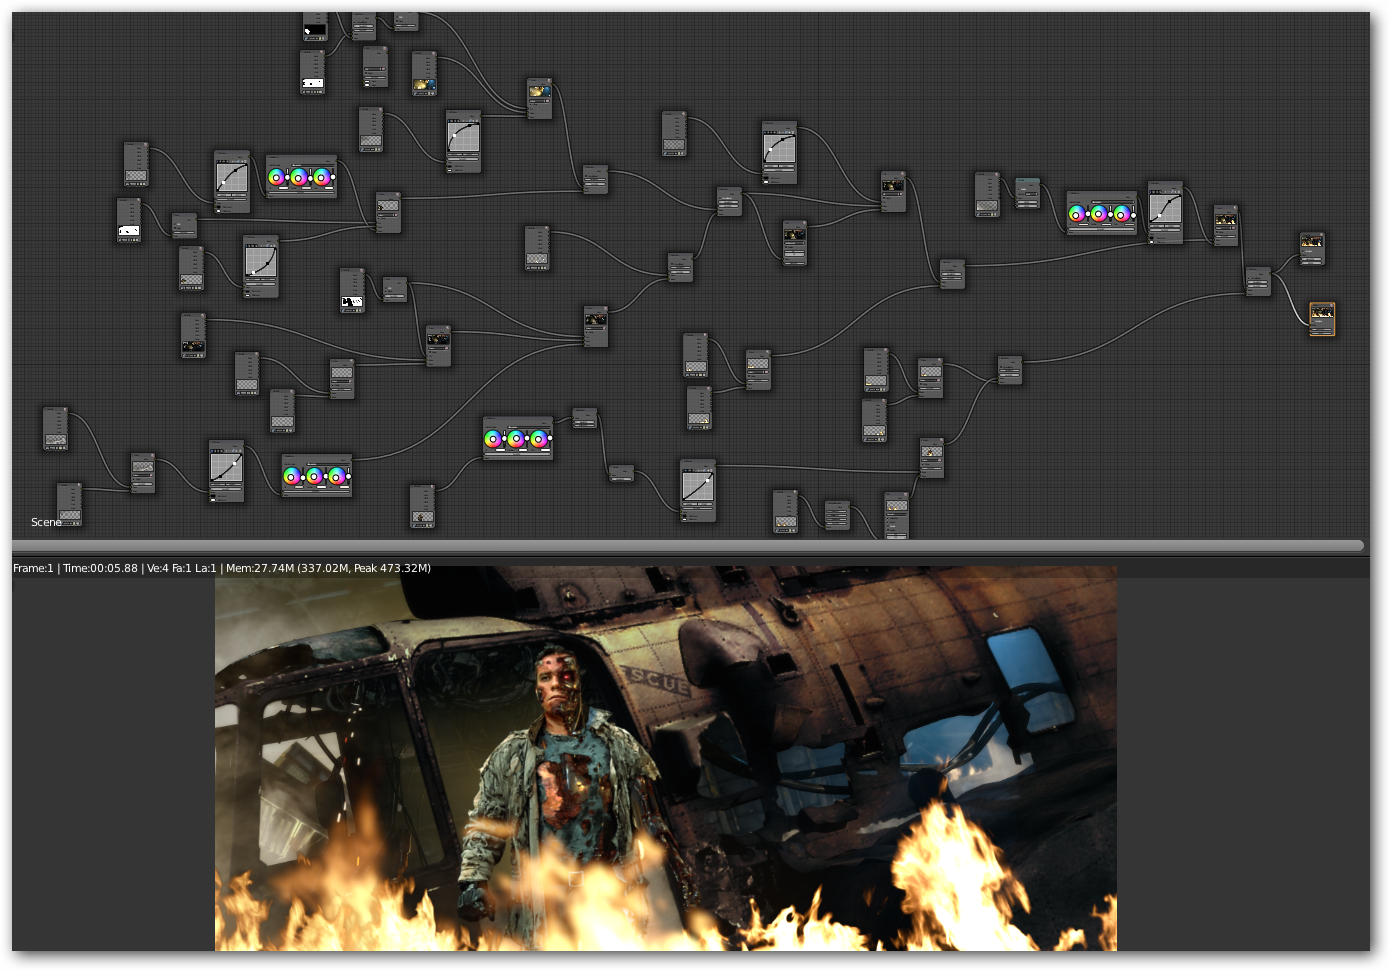
Task: Select the teal-header node in the node graph
Action: 1027,193
